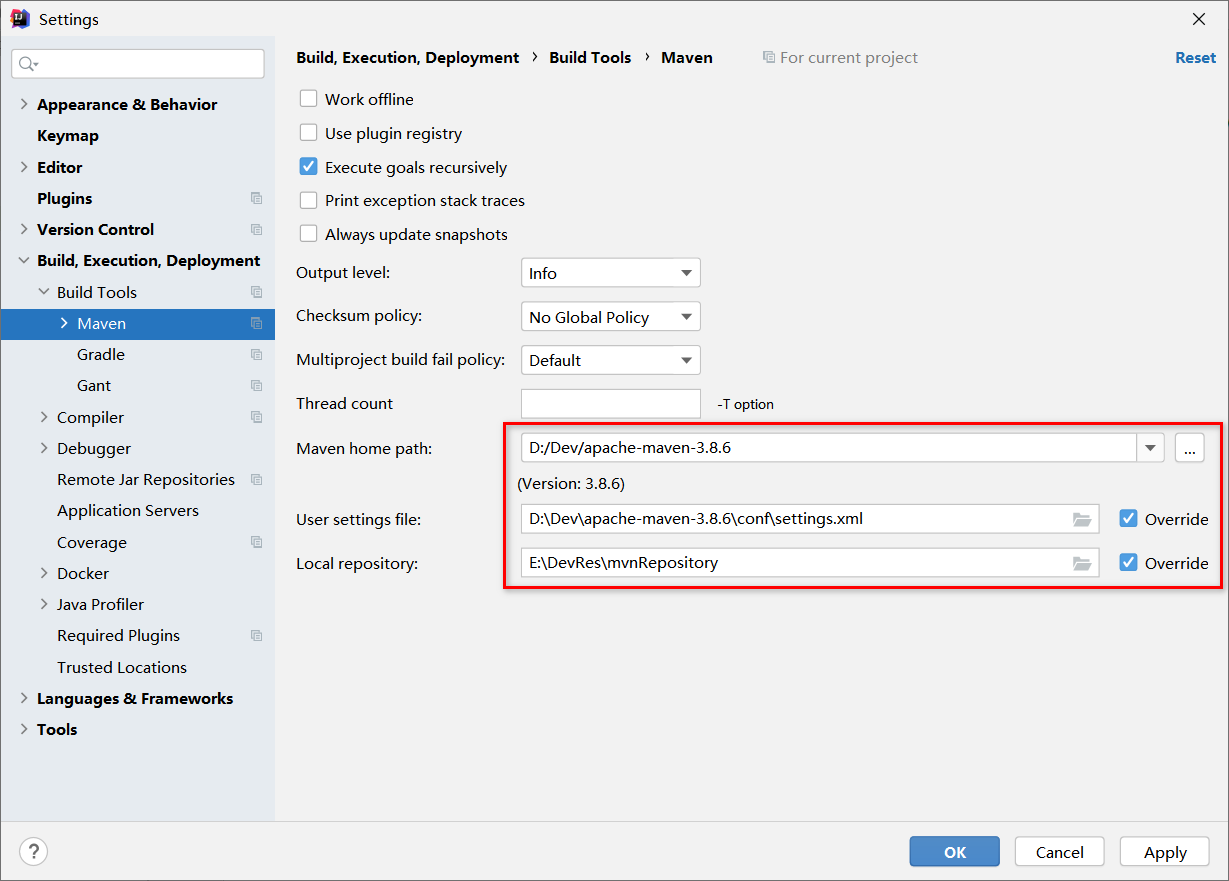This screenshot has height=881, width=1229.
Task: Click Build Tools breadcrumb
Action: (x=590, y=58)
